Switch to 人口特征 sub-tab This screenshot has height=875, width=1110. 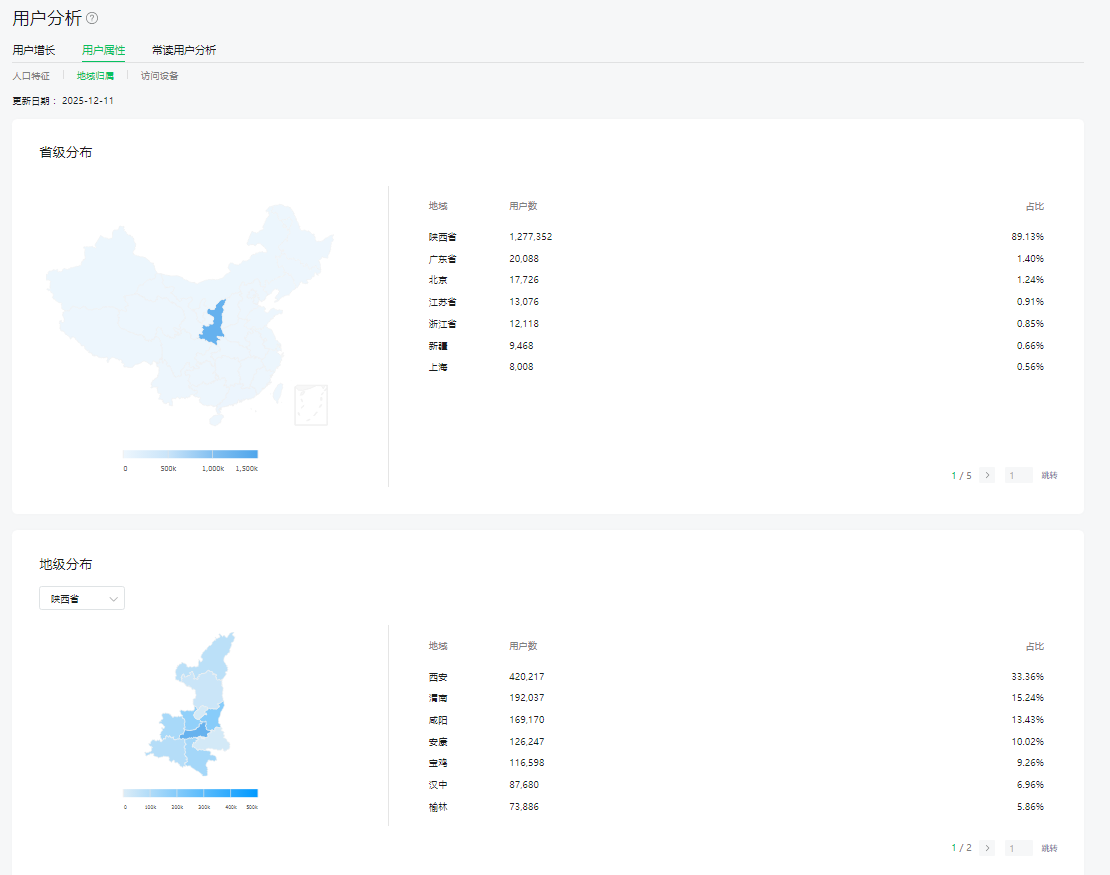point(31,76)
